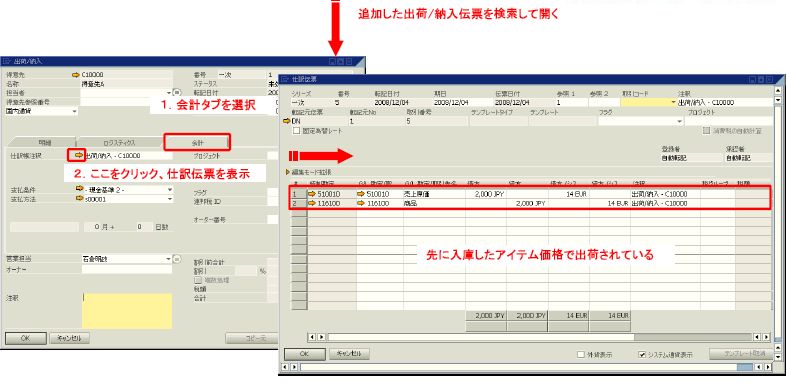Viewport: 787px width, 384px height.
Task: Click the 注釈 field showing 出荷/納入 - C10000
Action: click(725, 102)
